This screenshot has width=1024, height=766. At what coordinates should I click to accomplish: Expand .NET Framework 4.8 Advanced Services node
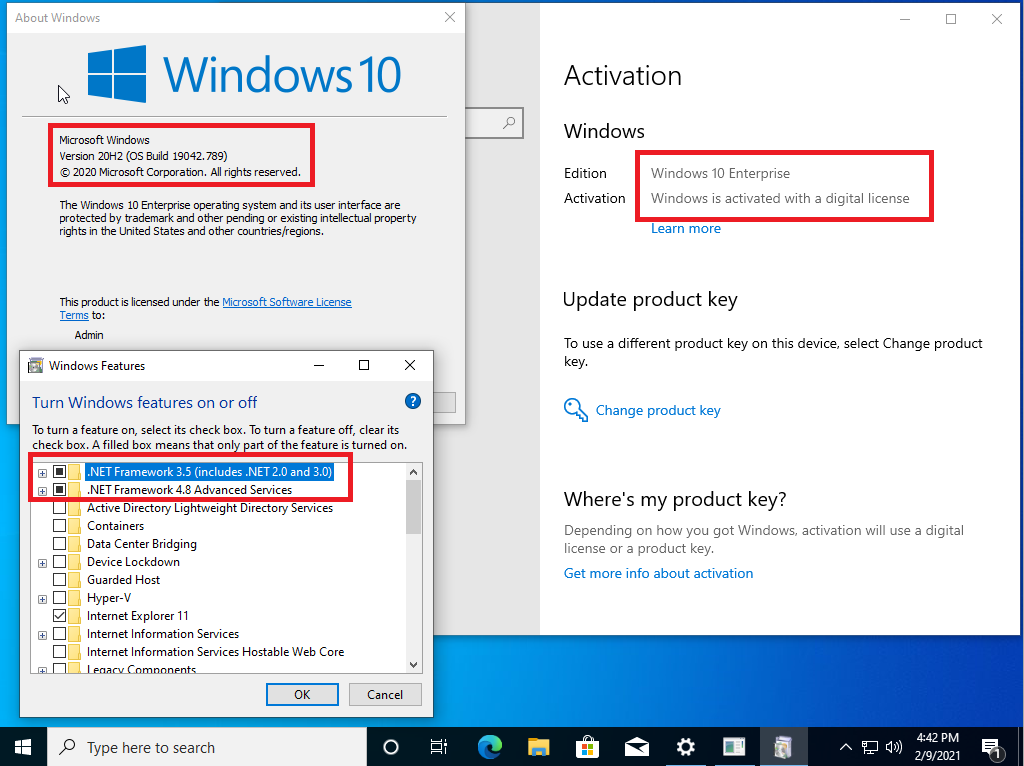click(x=42, y=490)
